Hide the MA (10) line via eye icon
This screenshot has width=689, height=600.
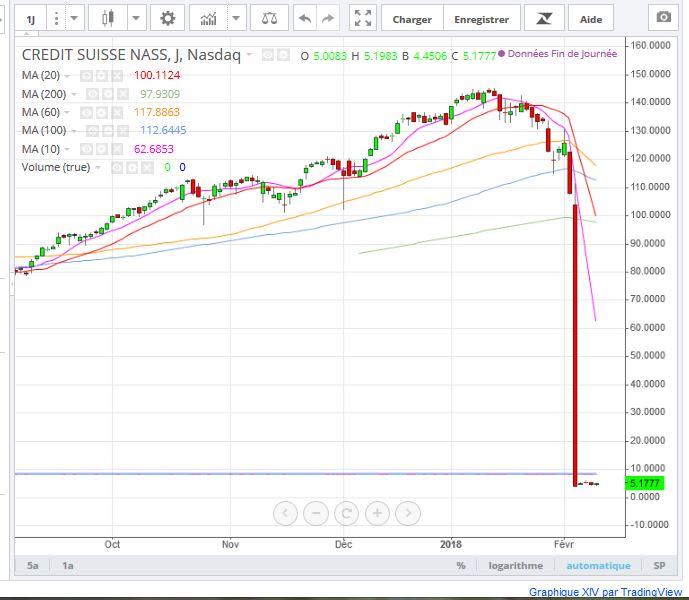86,149
